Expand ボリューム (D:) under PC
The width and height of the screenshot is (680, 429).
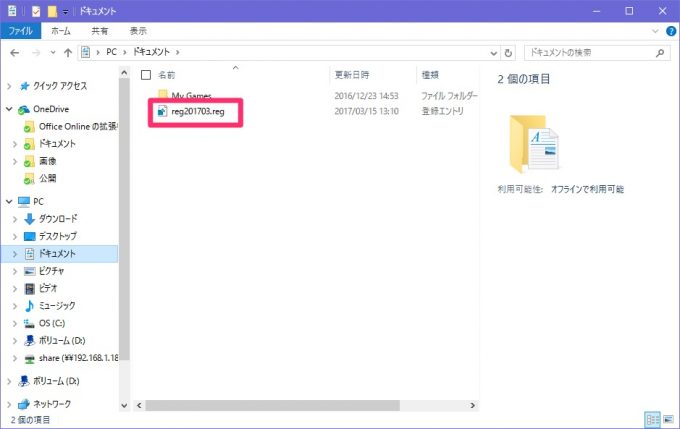point(15,341)
